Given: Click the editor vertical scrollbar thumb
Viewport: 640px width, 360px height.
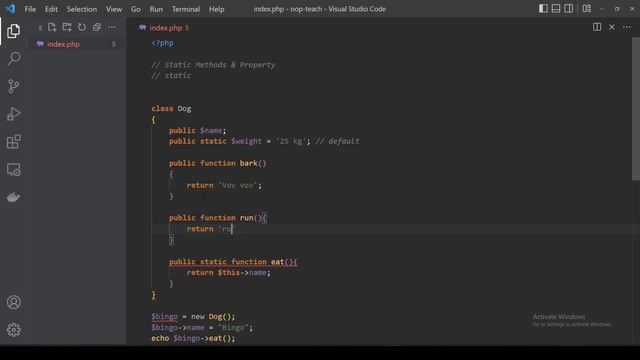Looking at the screenshot, I should (636, 109).
